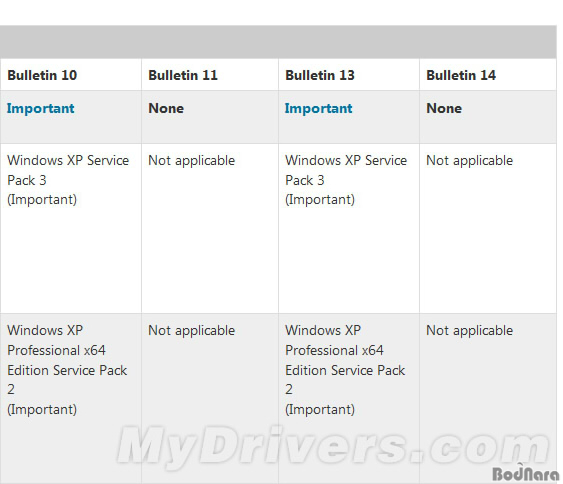Image resolution: width=563 pixels, height=484 pixels.
Task: Click second Not applicable cell under Bulletin 14
Action: [470, 331]
